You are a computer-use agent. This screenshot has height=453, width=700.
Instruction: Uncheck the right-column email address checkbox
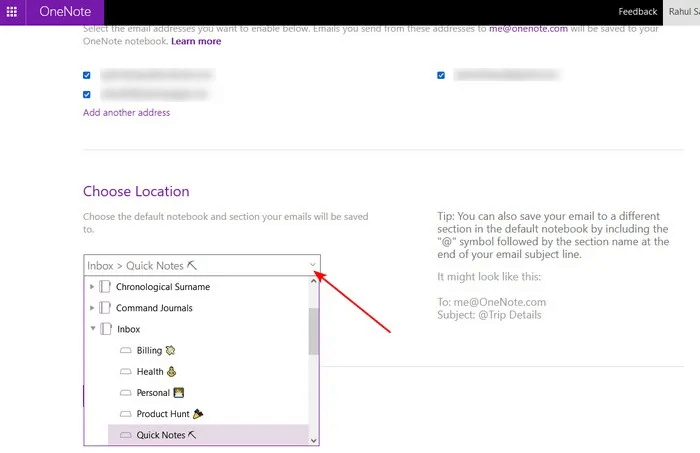pyautogui.click(x=441, y=75)
